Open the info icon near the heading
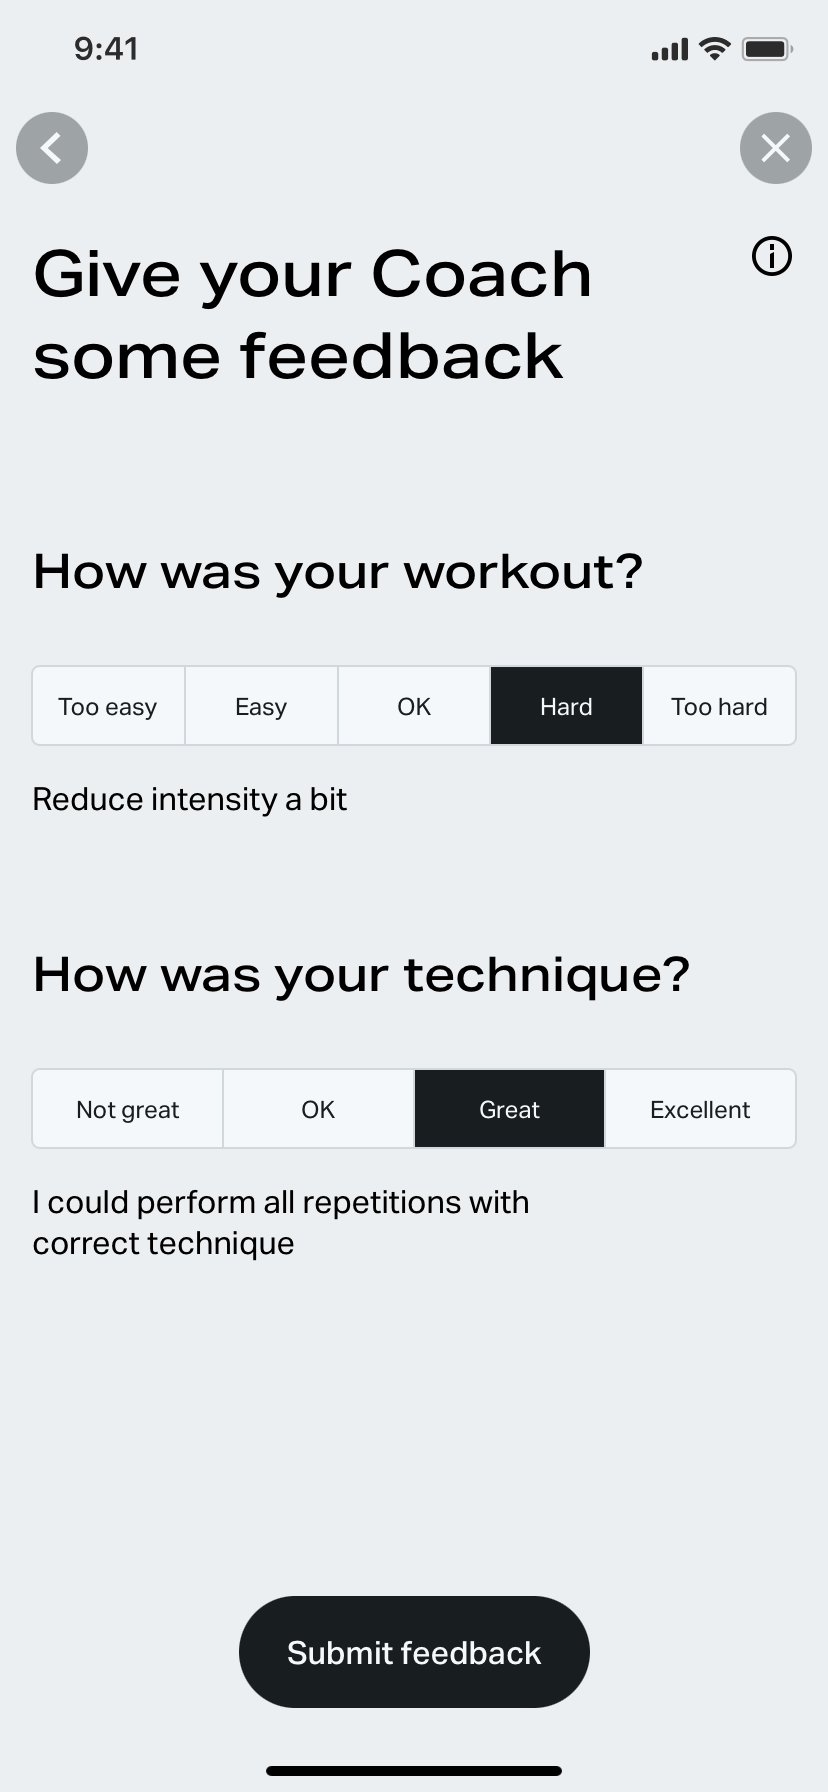The height and width of the screenshot is (1792, 828). pos(770,257)
